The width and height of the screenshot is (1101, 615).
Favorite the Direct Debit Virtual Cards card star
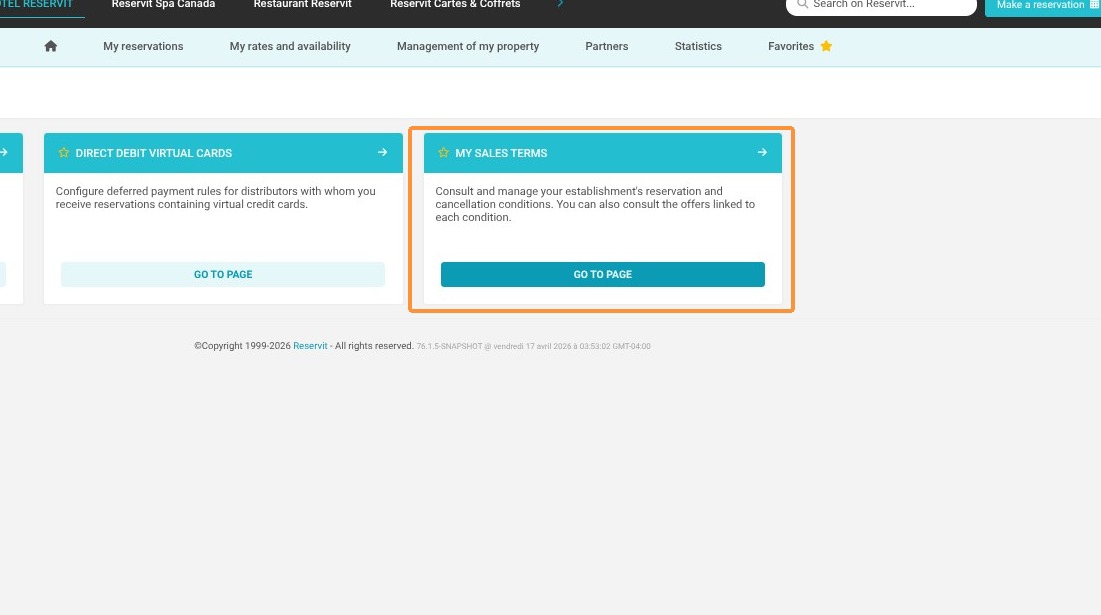(x=64, y=152)
